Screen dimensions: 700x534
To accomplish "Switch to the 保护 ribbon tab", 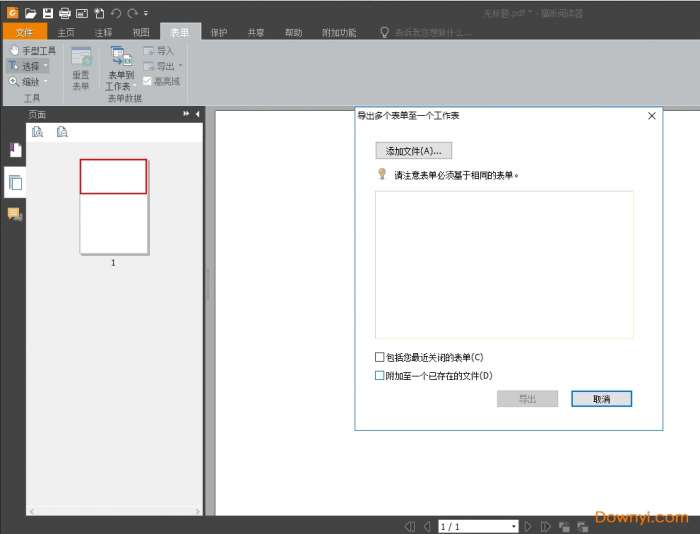I will [219, 32].
